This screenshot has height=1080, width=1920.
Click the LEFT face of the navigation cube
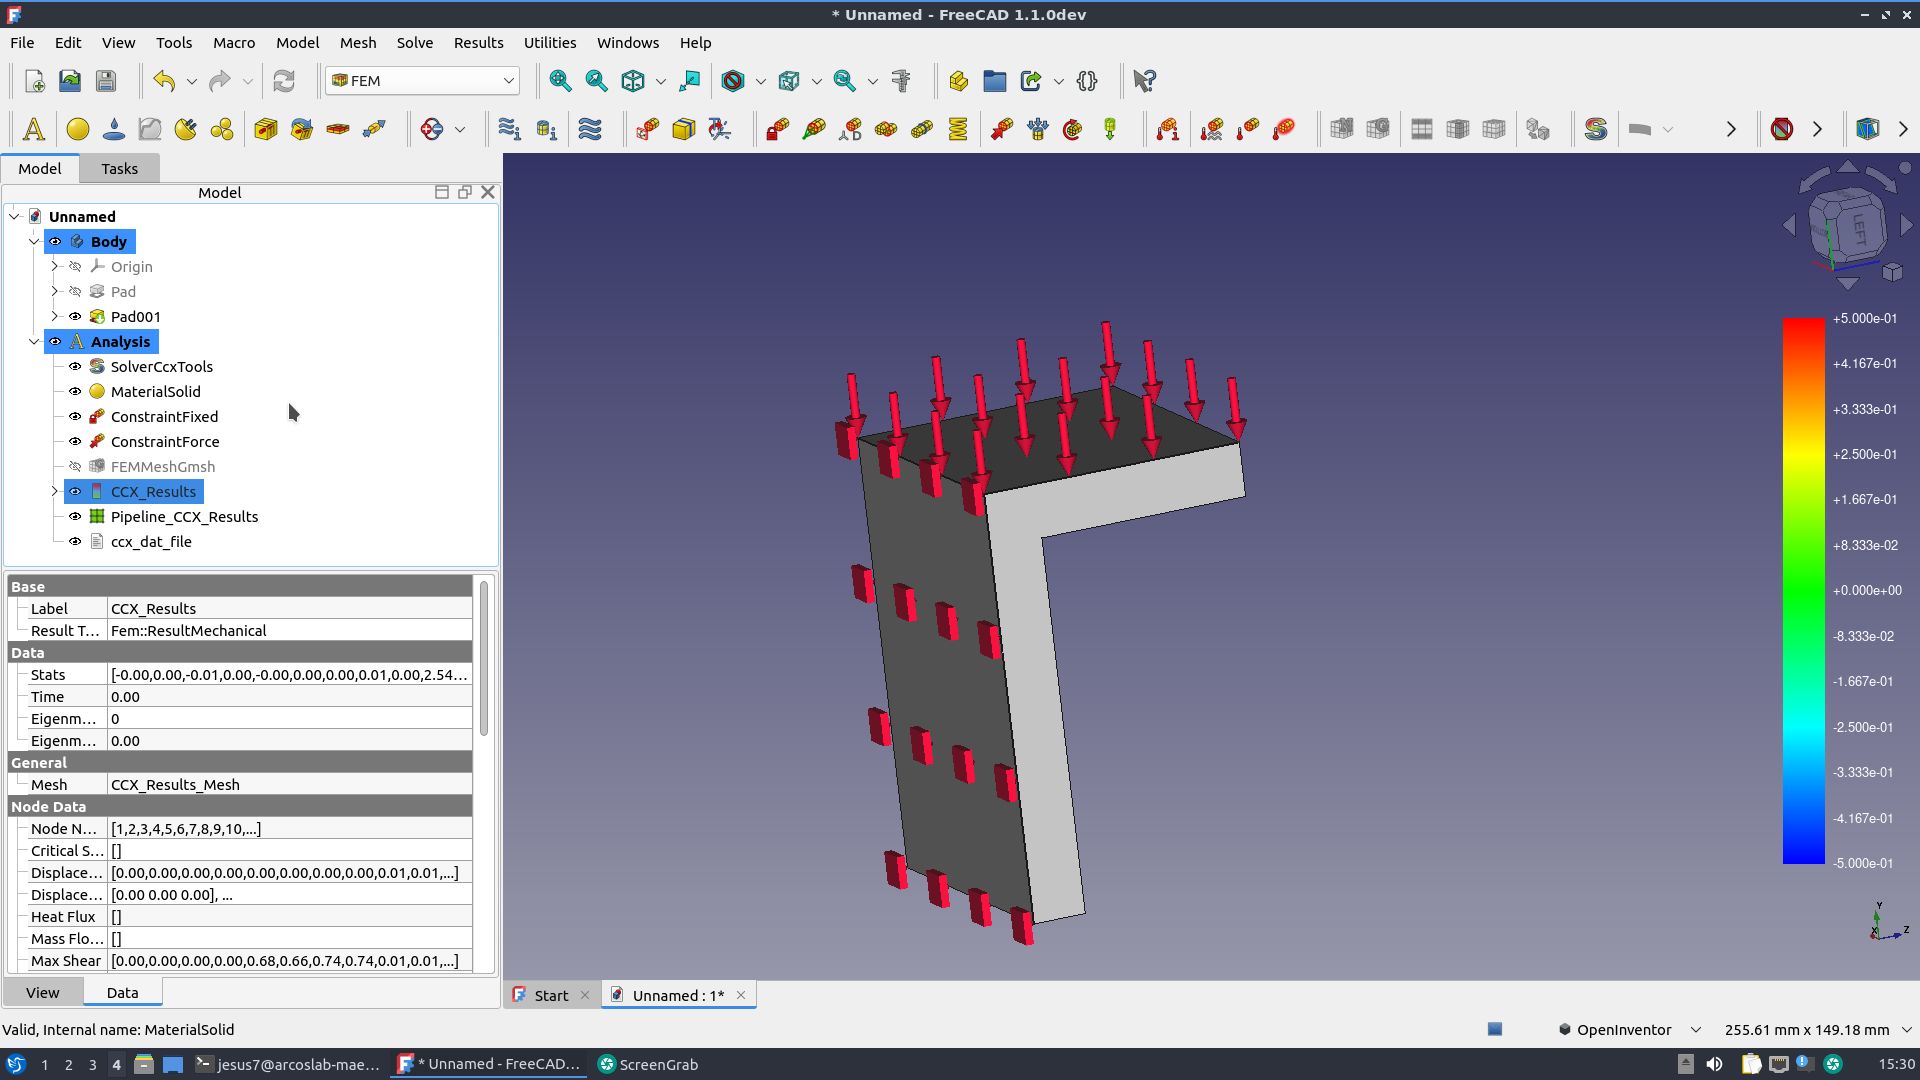point(1858,229)
